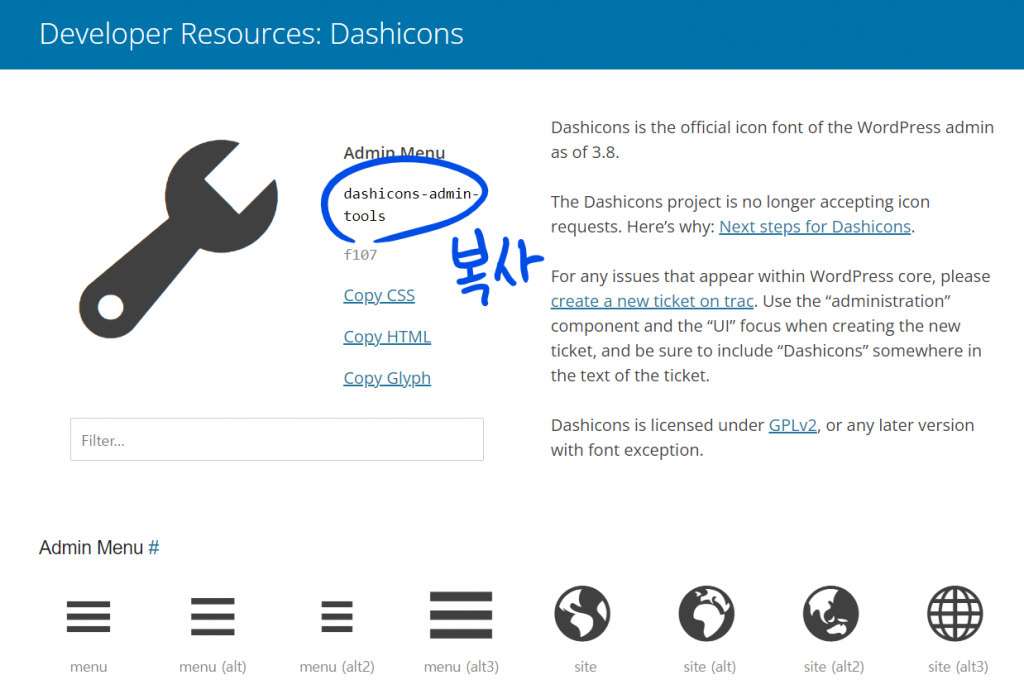Select the menu dashicon
The height and width of the screenshot is (699, 1024).
(x=88, y=616)
